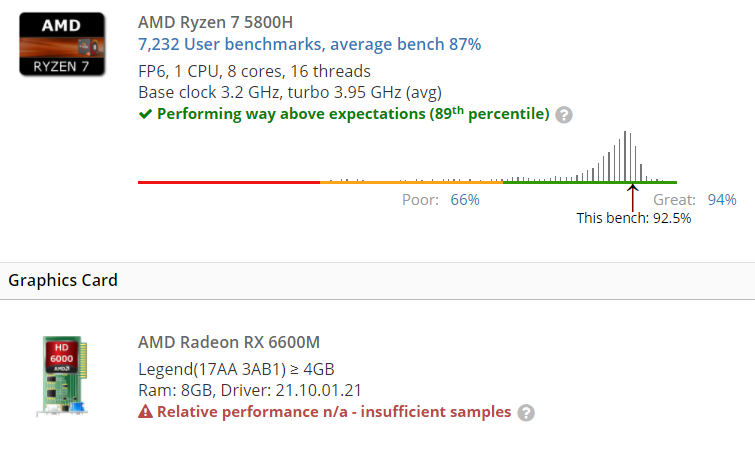Click the AMD Radeon RX 6600M title
755x454 pixels.
tap(229, 341)
